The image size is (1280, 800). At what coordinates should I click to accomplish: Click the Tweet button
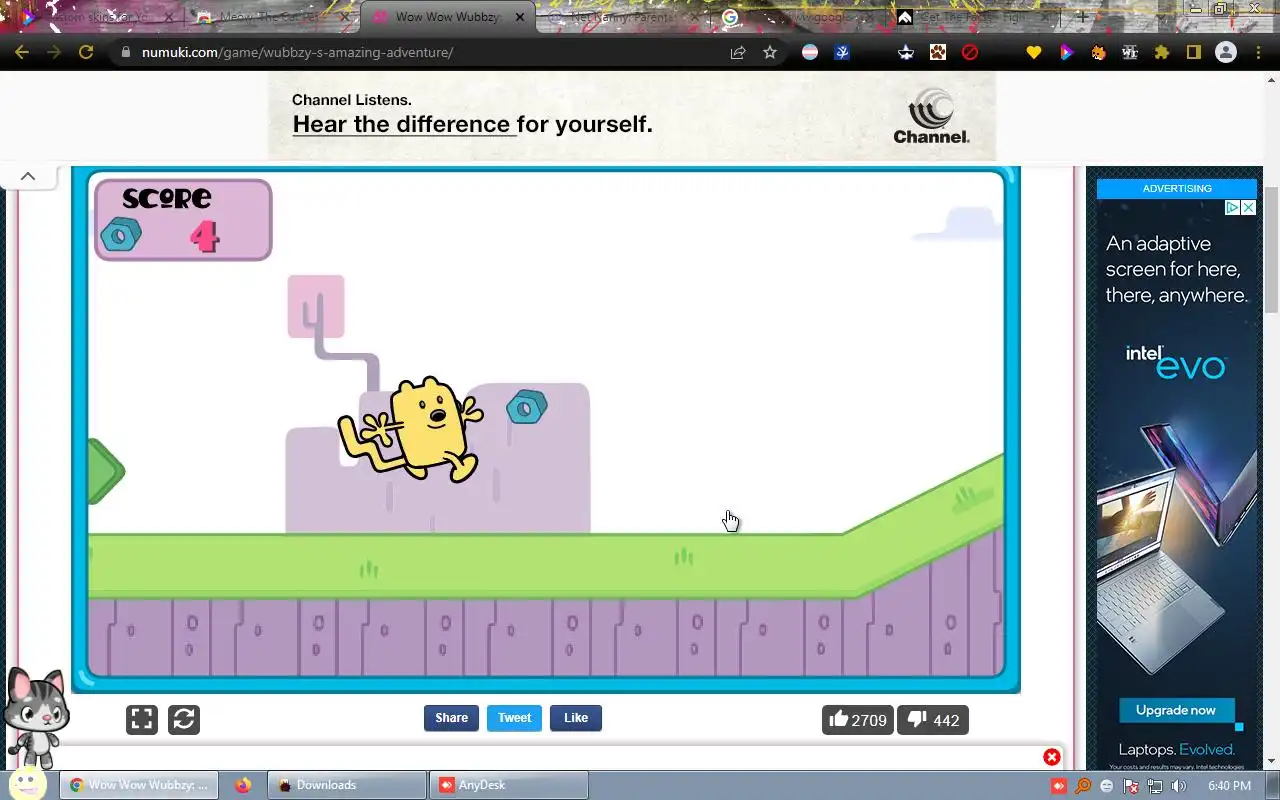[514, 718]
